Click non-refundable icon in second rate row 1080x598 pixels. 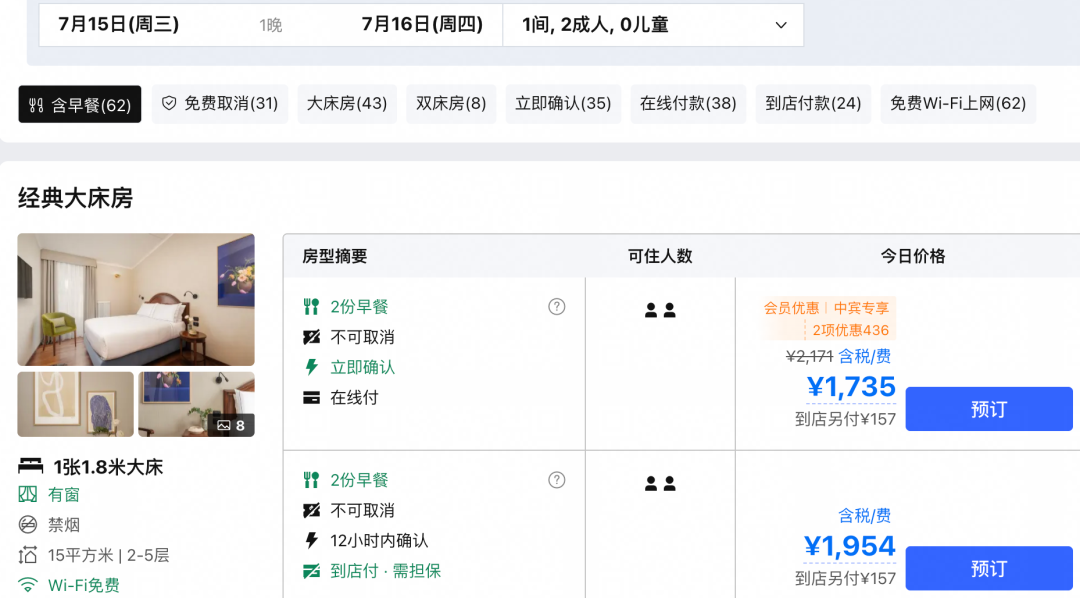click(x=311, y=511)
